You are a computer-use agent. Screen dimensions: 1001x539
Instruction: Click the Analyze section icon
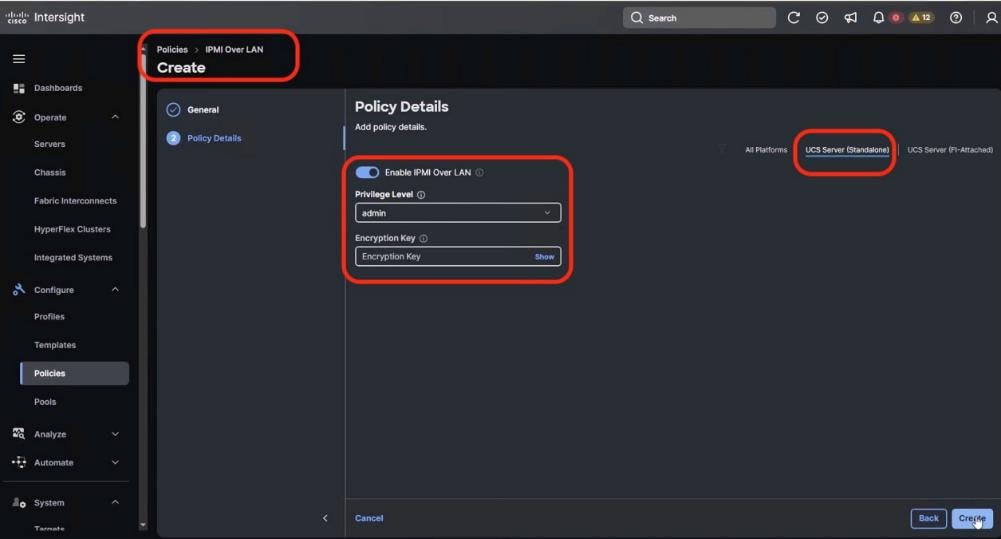pyautogui.click(x=19, y=434)
